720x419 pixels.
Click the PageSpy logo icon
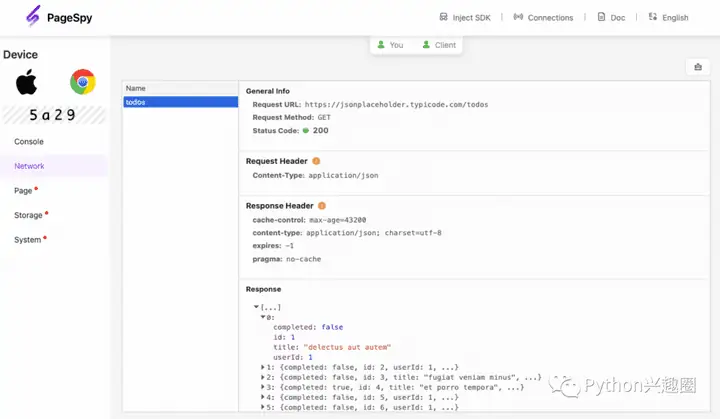pyautogui.click(x=33, y=17)
